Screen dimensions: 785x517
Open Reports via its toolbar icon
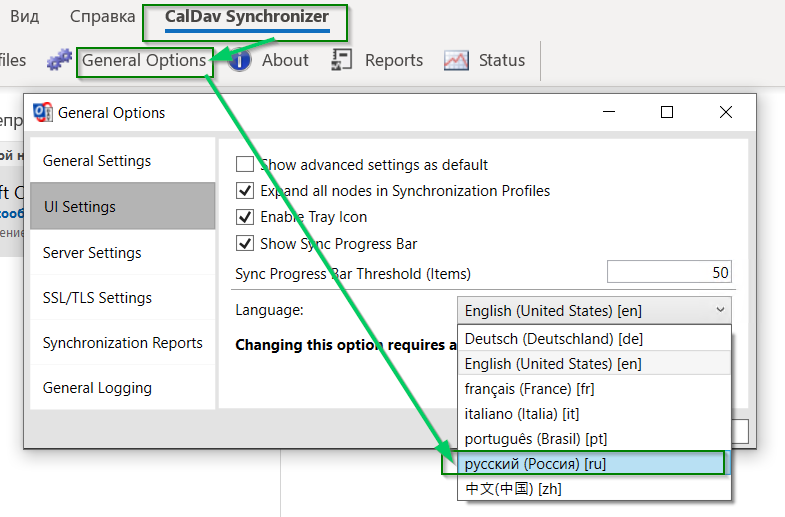(342, 60)
